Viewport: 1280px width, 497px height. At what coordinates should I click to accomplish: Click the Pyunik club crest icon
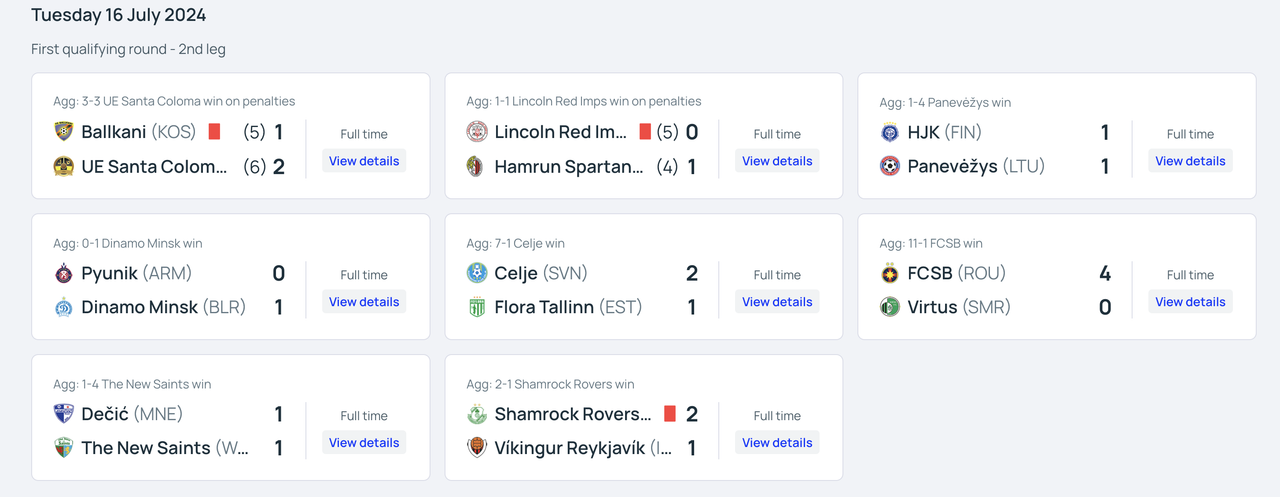point(64,274)
